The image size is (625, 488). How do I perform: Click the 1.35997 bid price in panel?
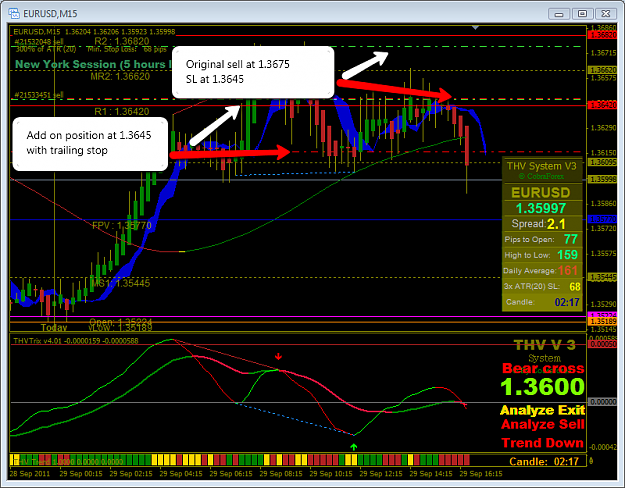point(540,208)
